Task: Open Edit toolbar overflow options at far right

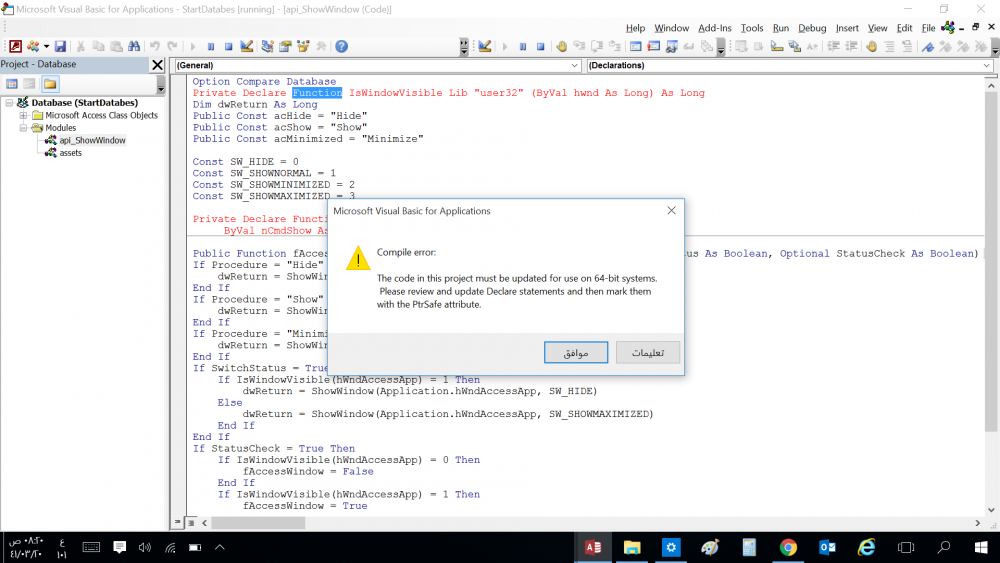Action: pyautogui.click(x=995, y=47)
